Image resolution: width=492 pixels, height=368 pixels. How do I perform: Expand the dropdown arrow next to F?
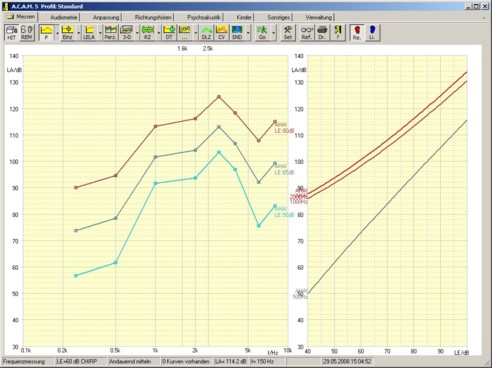[x=57, y=33]
